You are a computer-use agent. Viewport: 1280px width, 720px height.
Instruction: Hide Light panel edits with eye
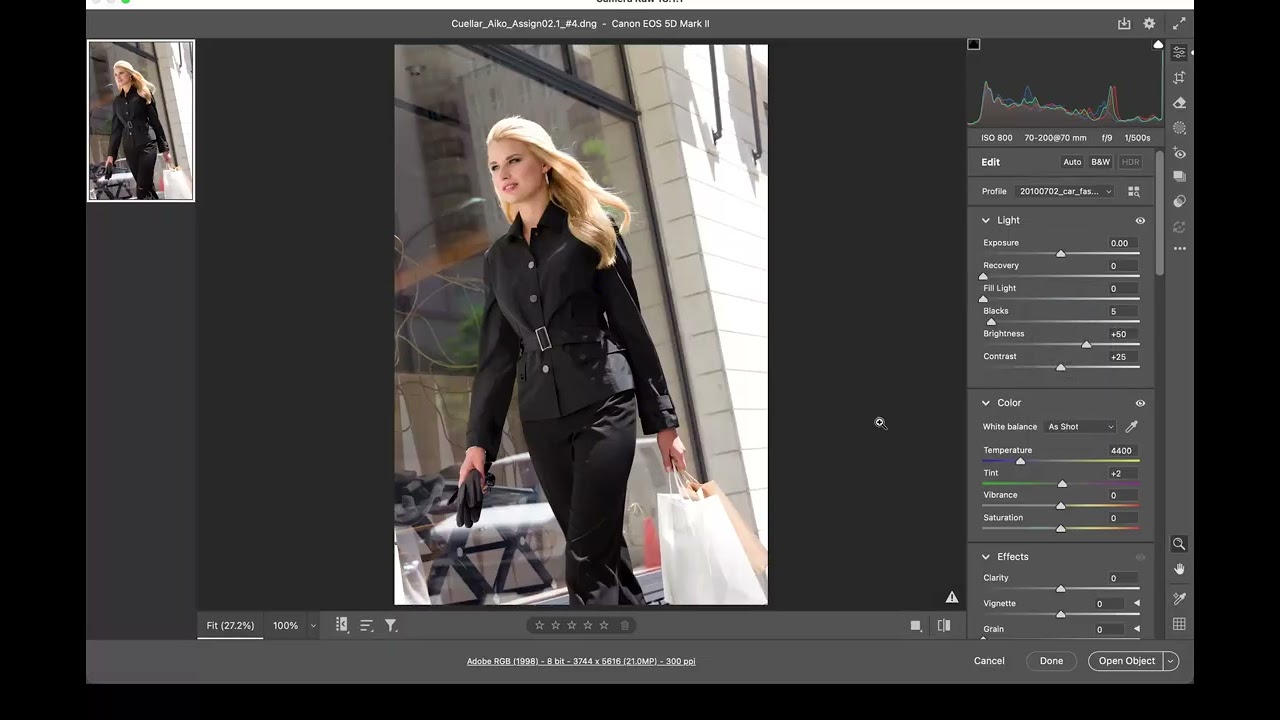1140,221
